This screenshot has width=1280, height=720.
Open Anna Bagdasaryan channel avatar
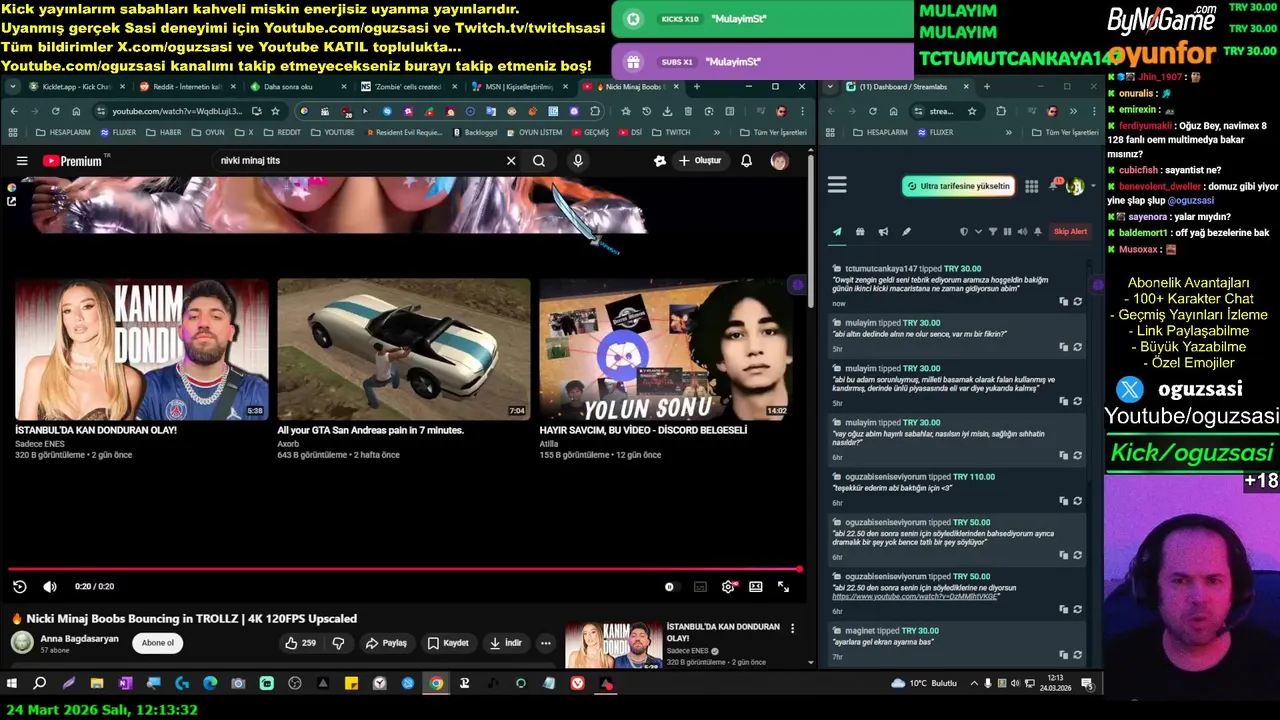[x=22, y=643]
